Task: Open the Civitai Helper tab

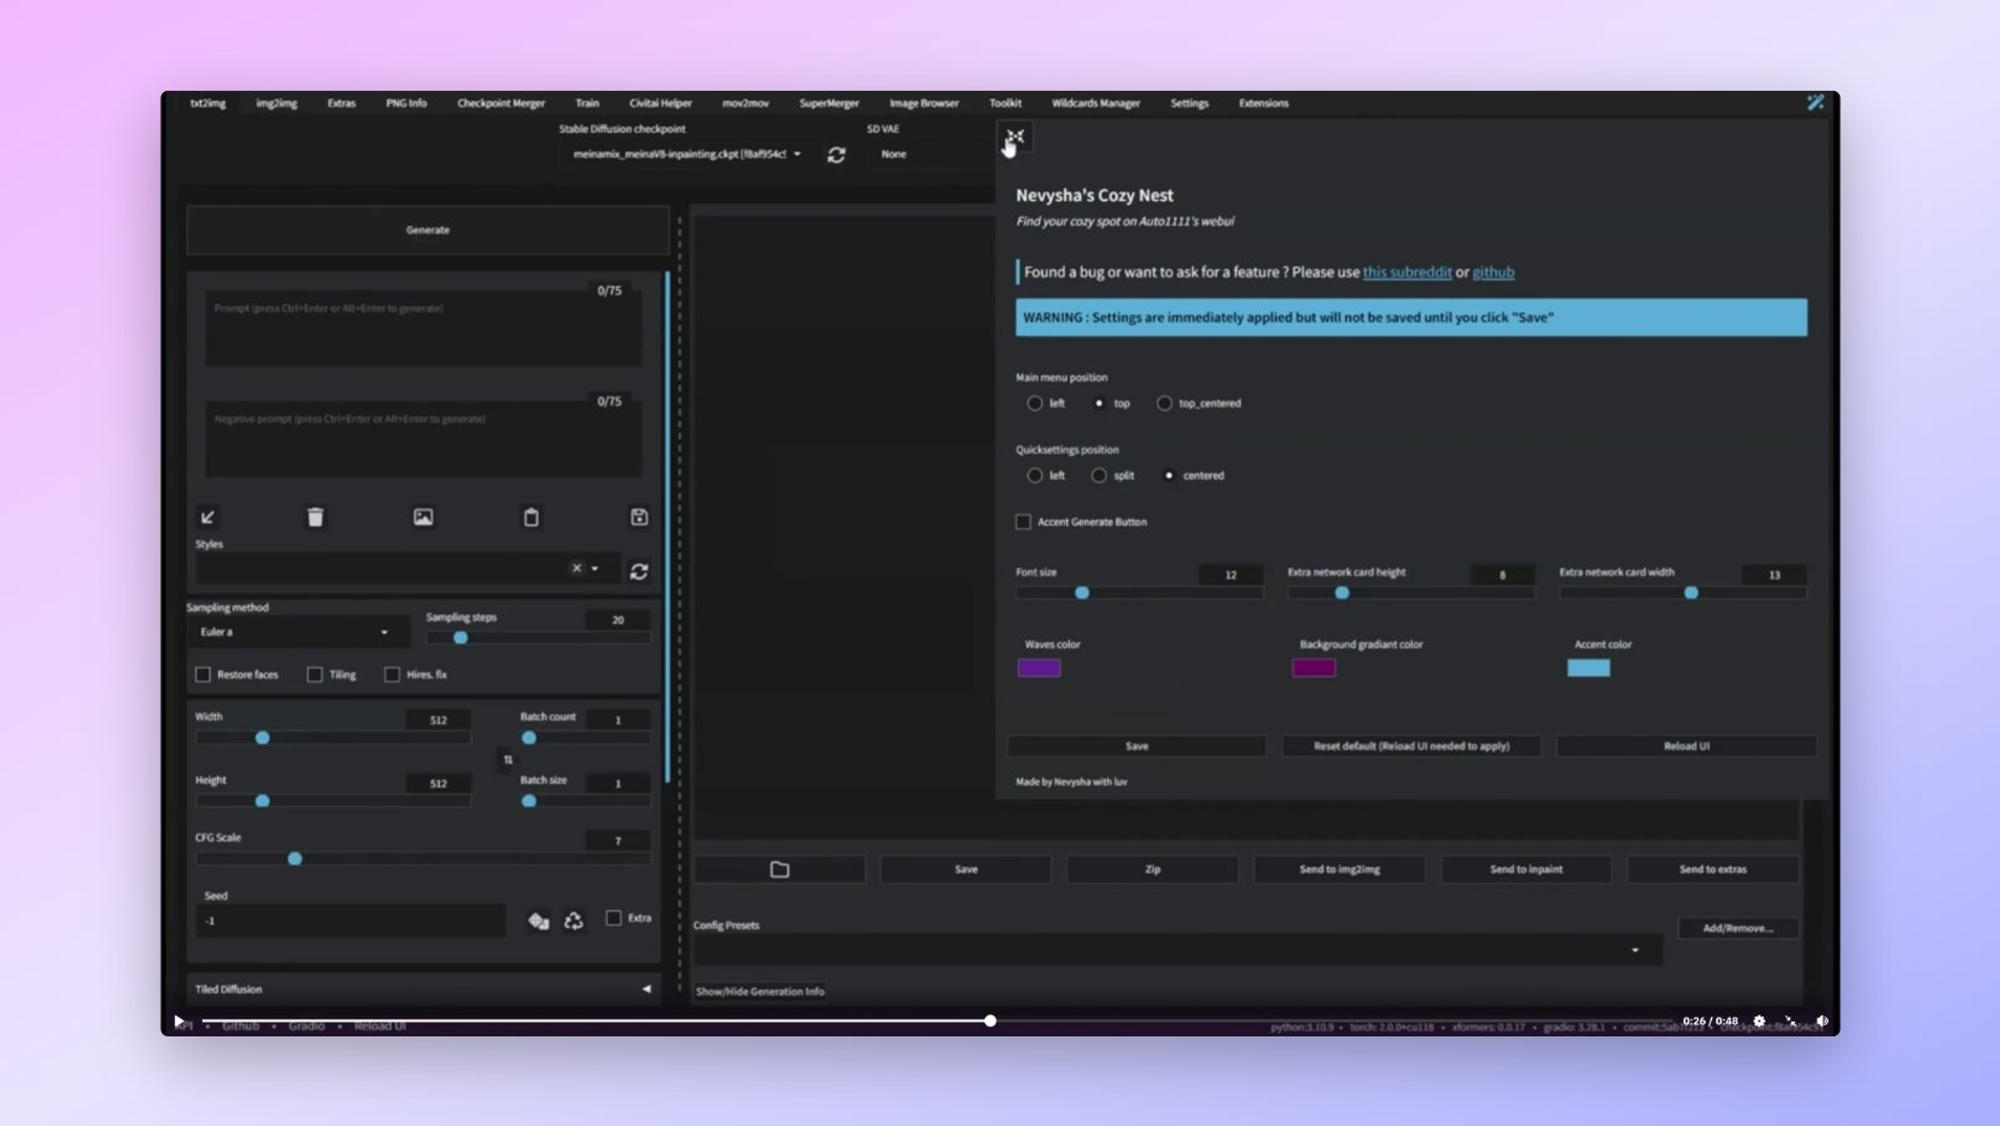Action: [x=660, y=103]
